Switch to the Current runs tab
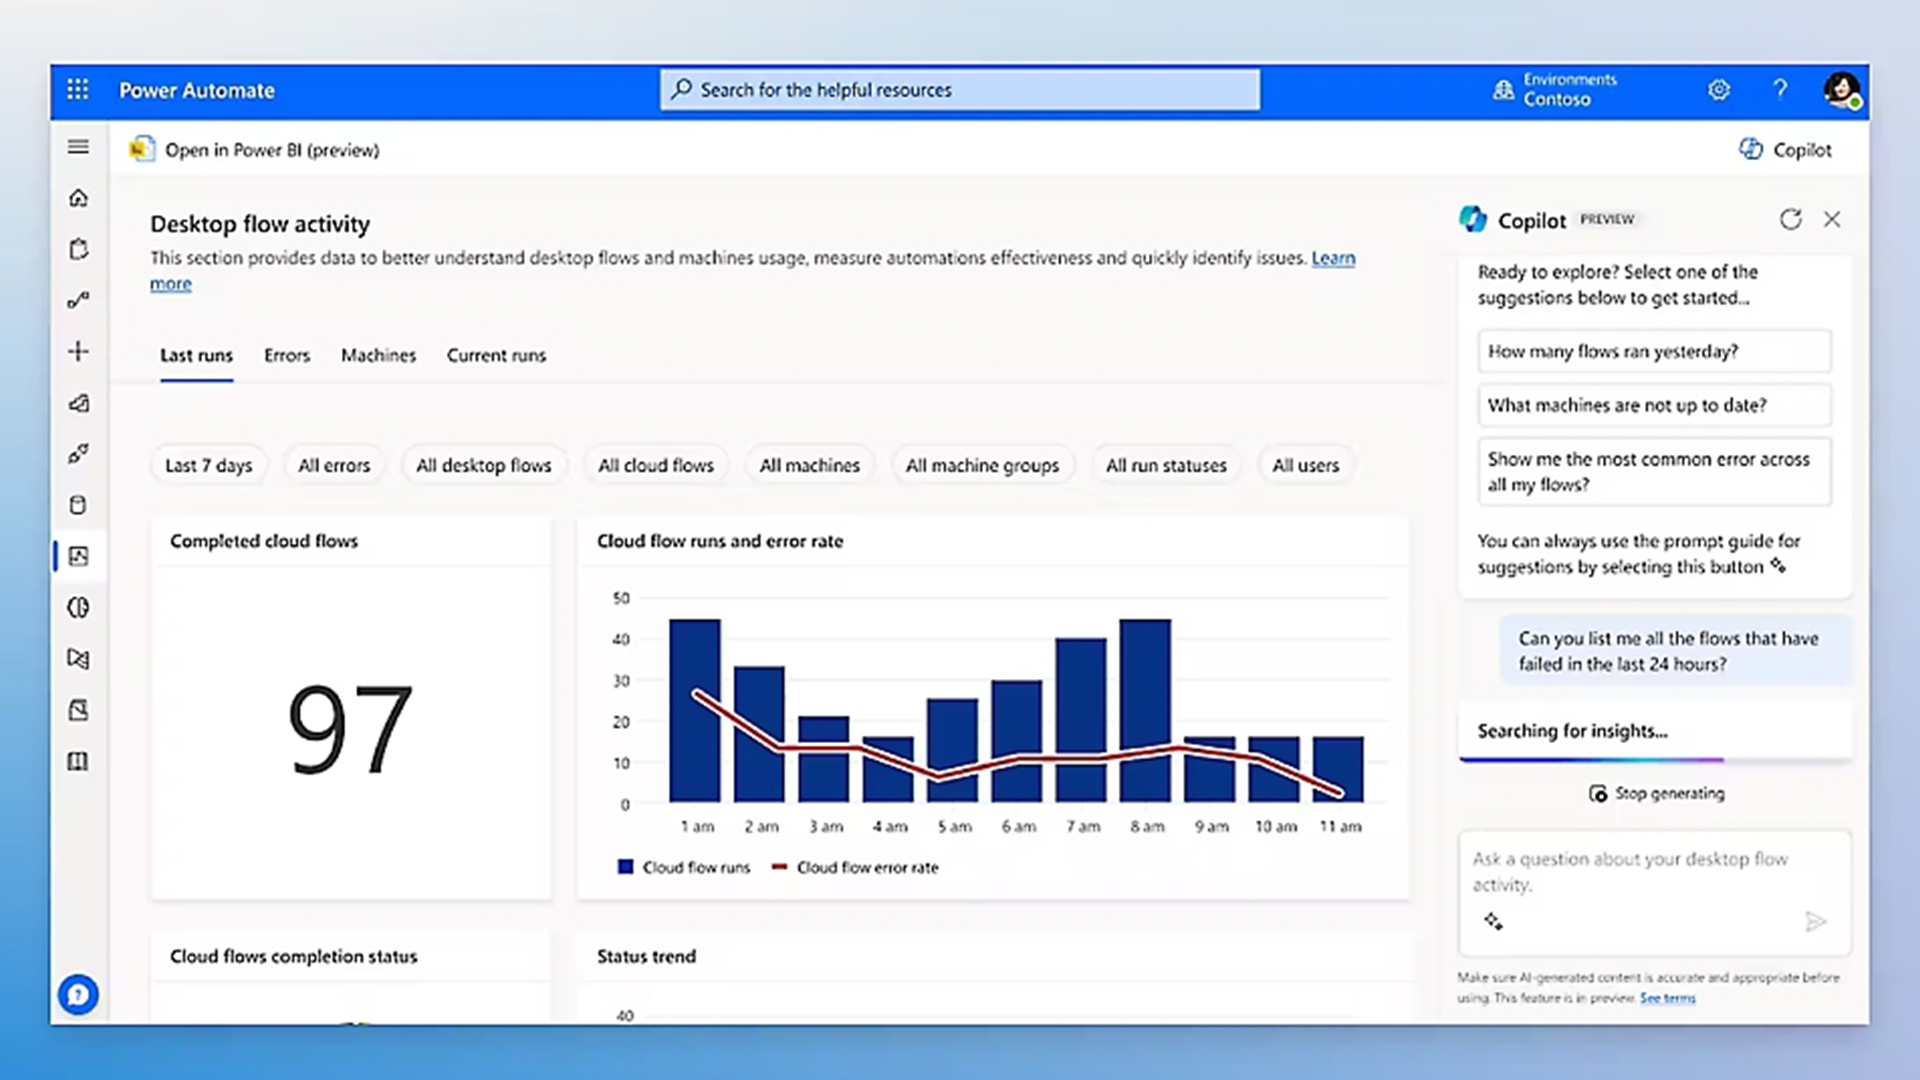The image size is (1920, 1080). pos(496,356)
